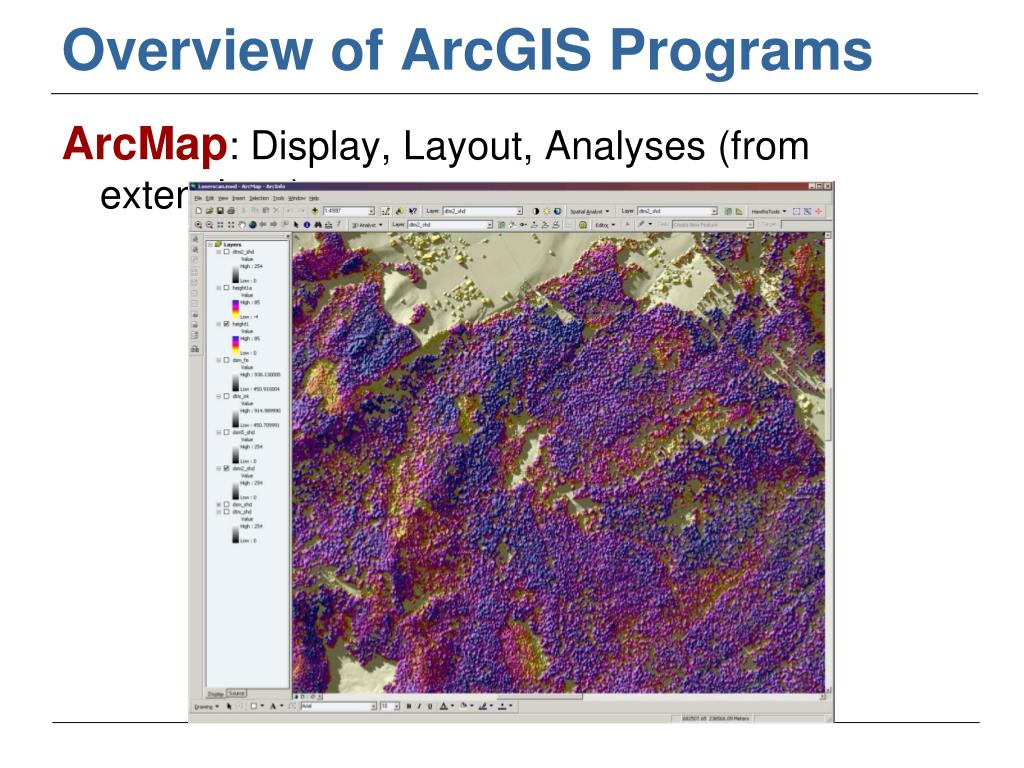This screenshot has width=1024, height=768.
Task: Open the Selection menu
Action: (259, 198)
